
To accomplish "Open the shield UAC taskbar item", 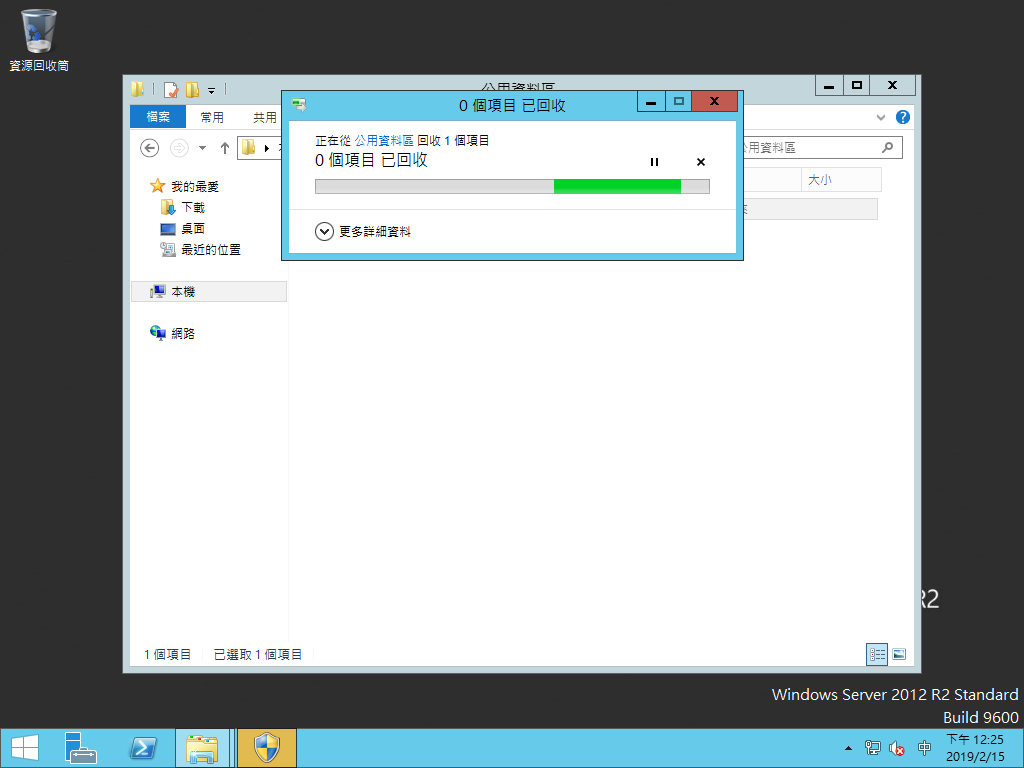I will click(266, 748).
